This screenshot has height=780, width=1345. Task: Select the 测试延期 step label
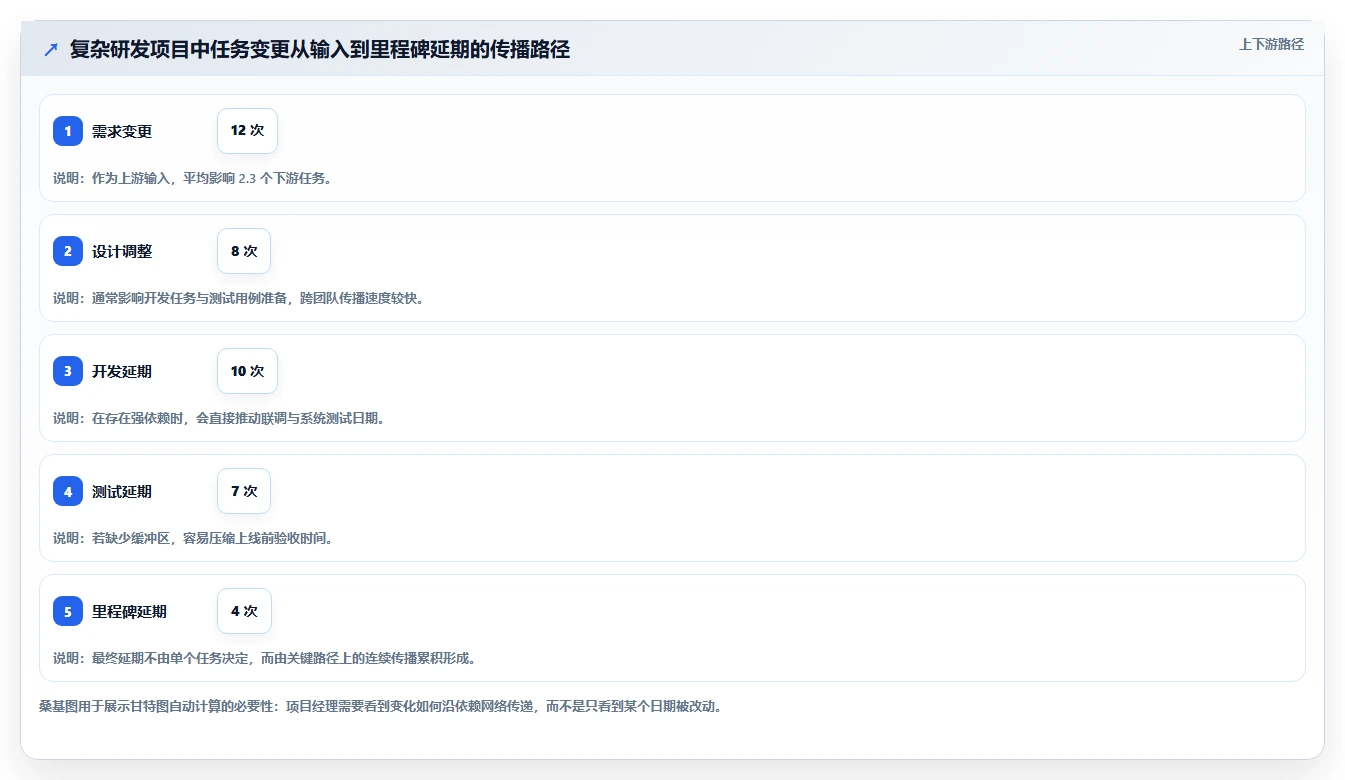[122, 491]
